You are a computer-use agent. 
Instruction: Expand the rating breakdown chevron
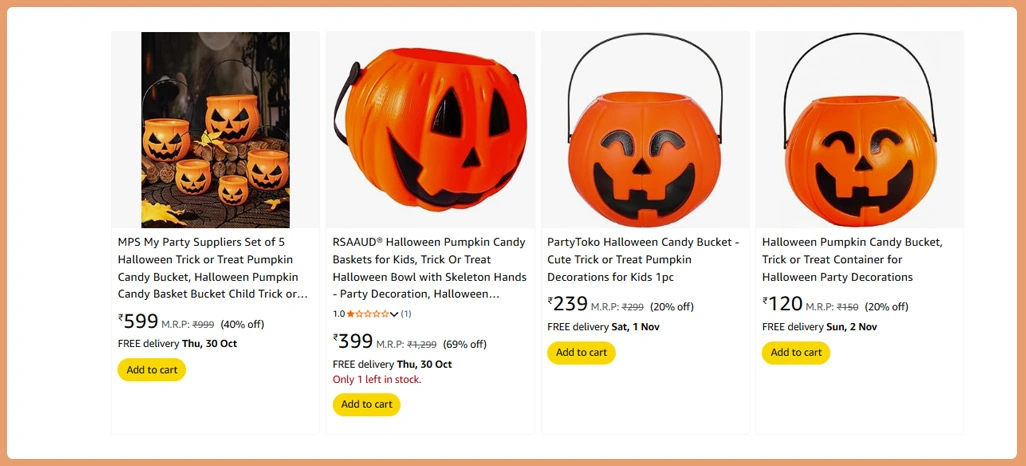(394, 314)
